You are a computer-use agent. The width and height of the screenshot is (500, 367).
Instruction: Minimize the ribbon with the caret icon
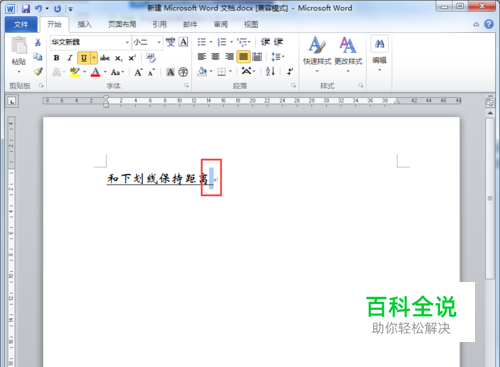(476, 24)
